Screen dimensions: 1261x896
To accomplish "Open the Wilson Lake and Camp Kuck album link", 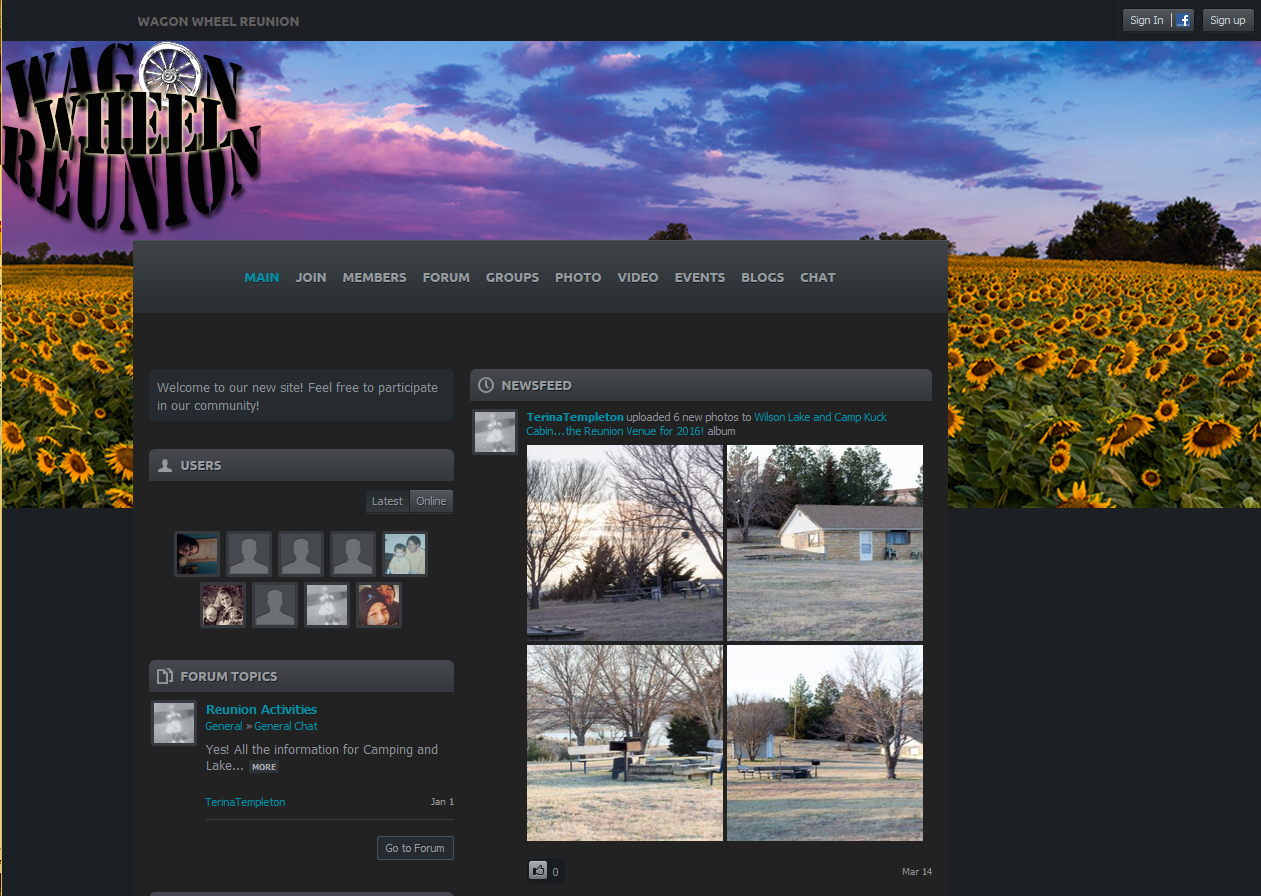I will click(x=820, y=417).
